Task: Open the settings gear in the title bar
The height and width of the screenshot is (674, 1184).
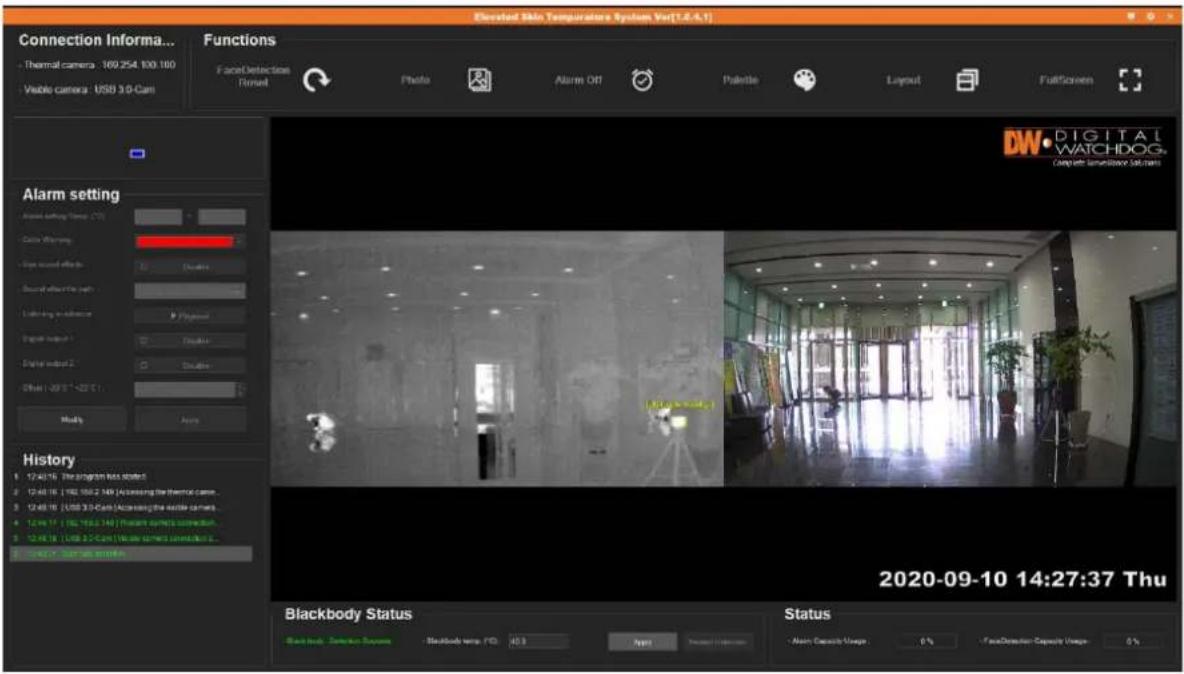Action: [x=1150, y=16]
